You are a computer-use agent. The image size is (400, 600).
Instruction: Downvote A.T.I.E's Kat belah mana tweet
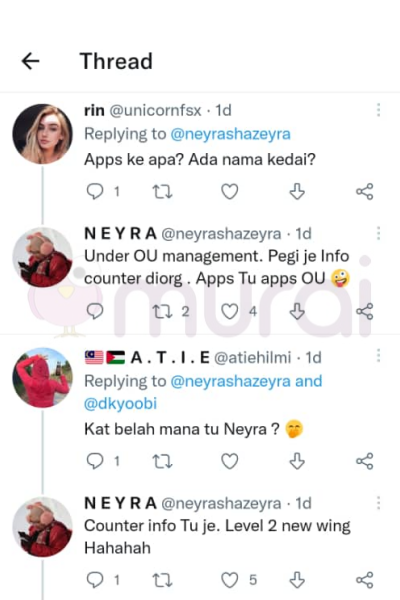click(297, 461)
